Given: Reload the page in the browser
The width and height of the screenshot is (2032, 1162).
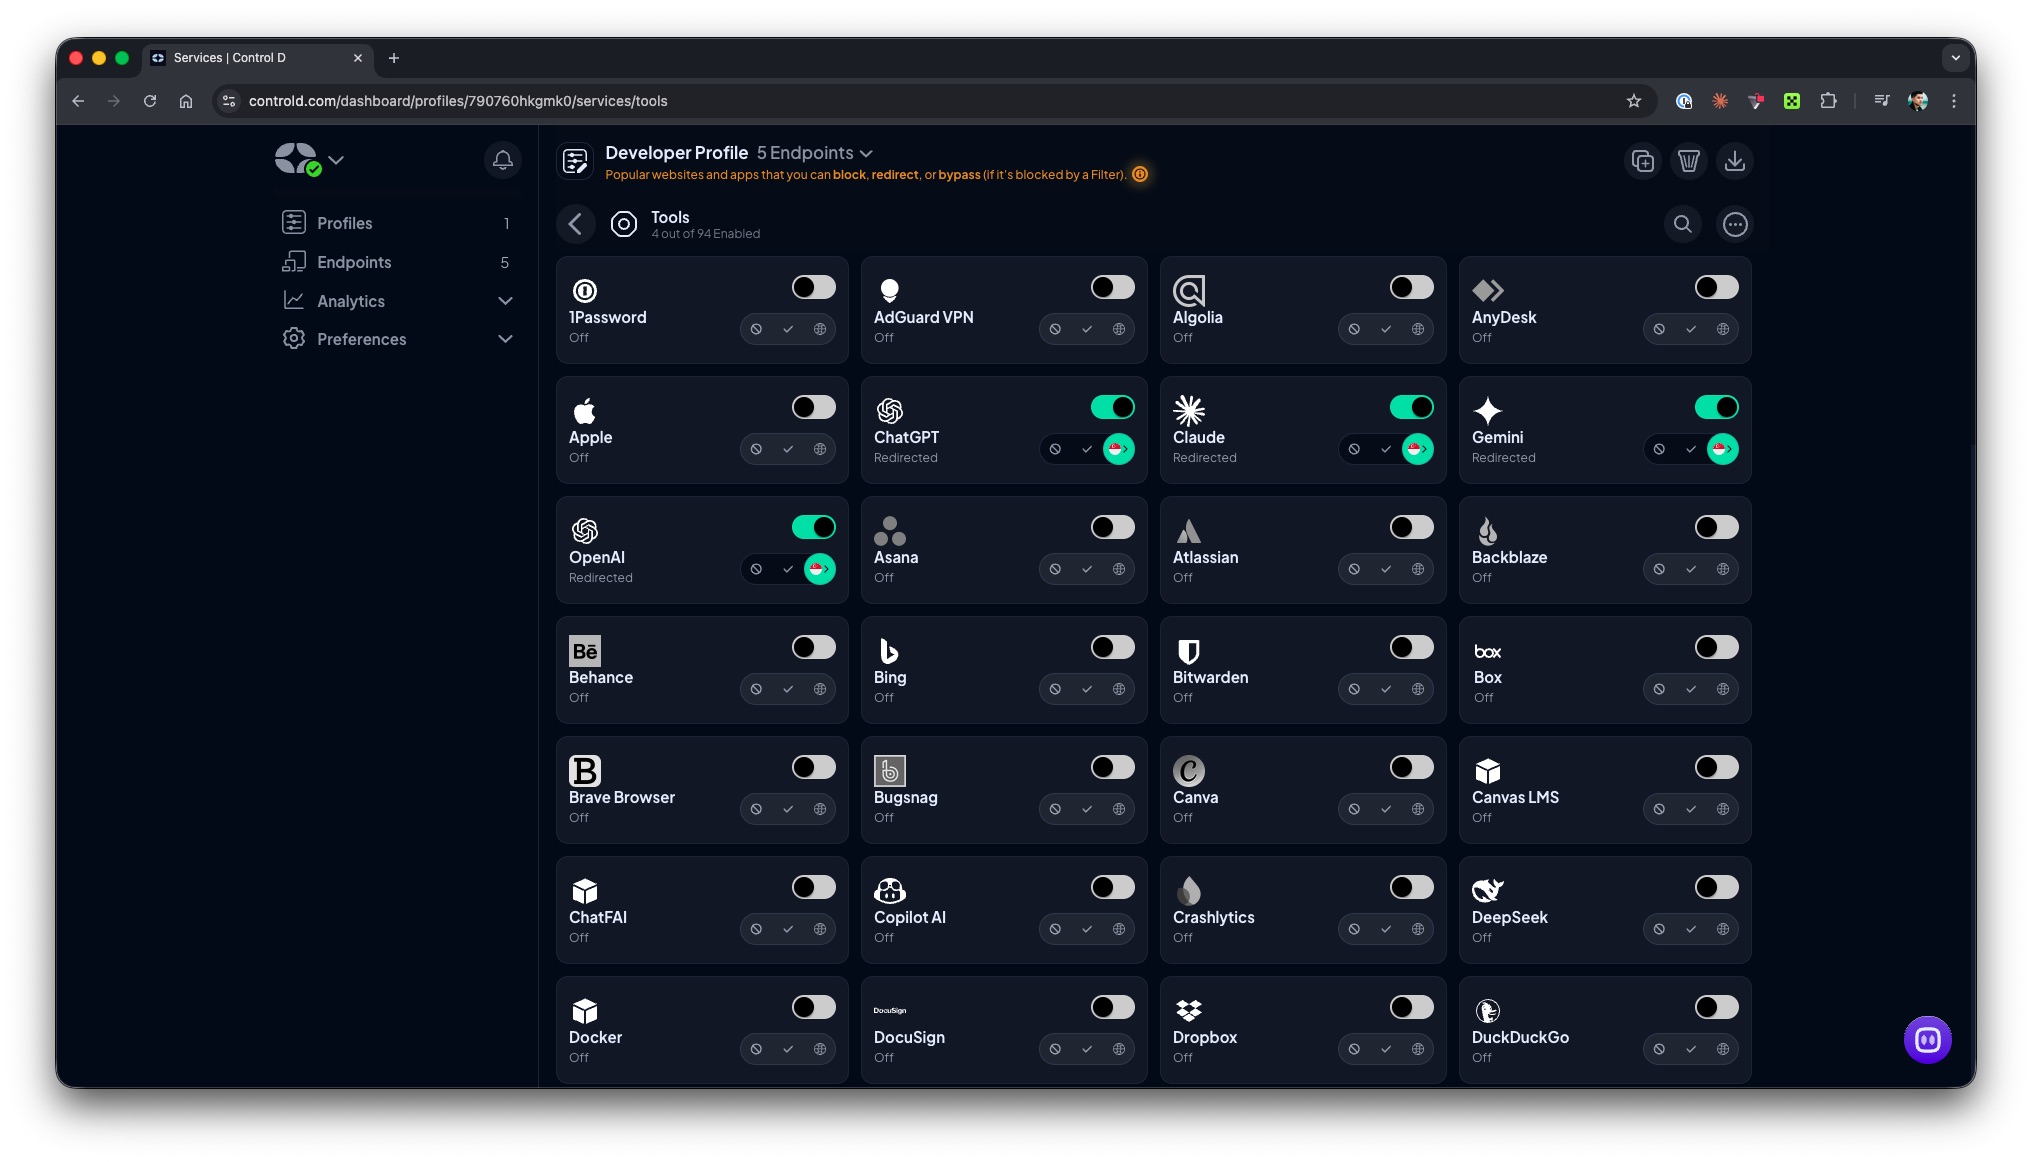Looking at the screenshot, I should point(150,101).
